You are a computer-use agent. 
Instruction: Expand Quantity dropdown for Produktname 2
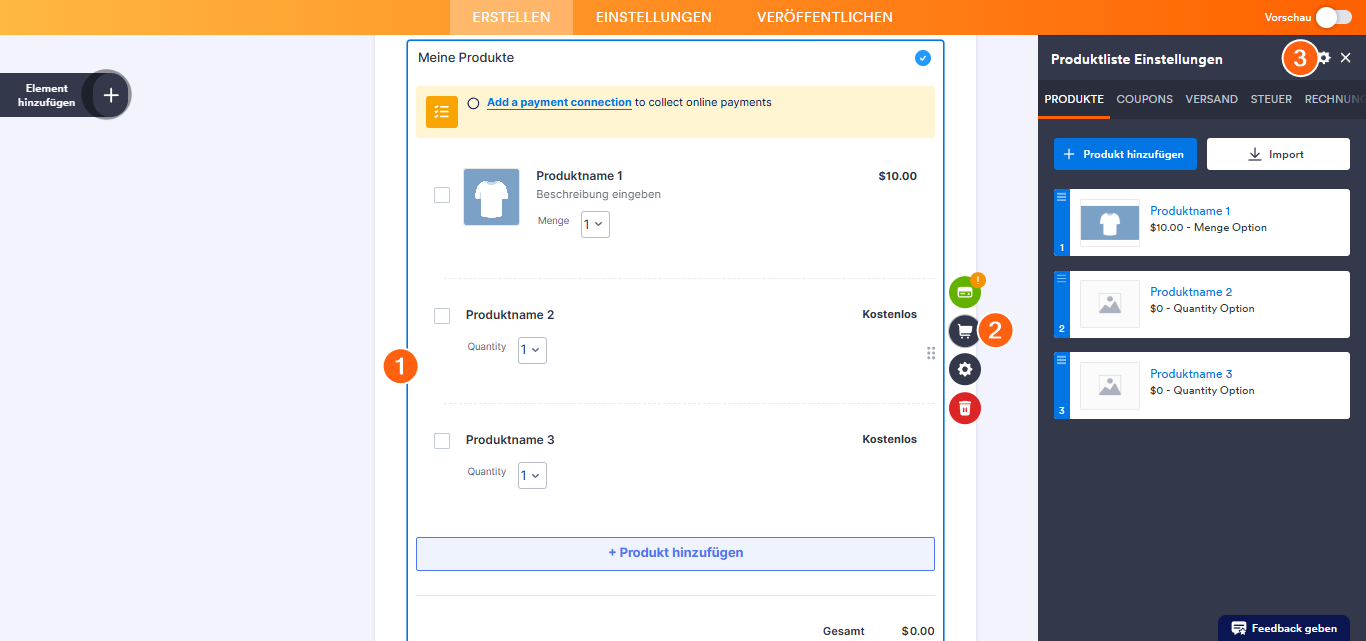click(532, 350)
